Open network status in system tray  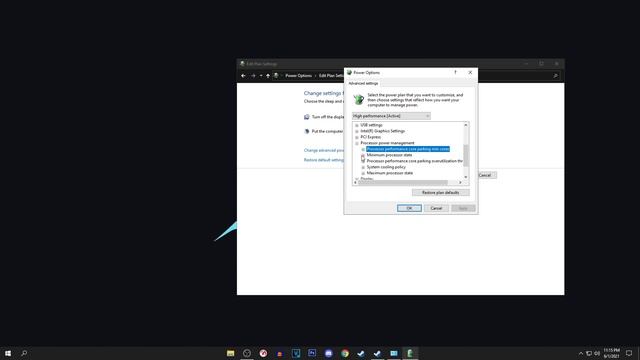tap(589, 353)
